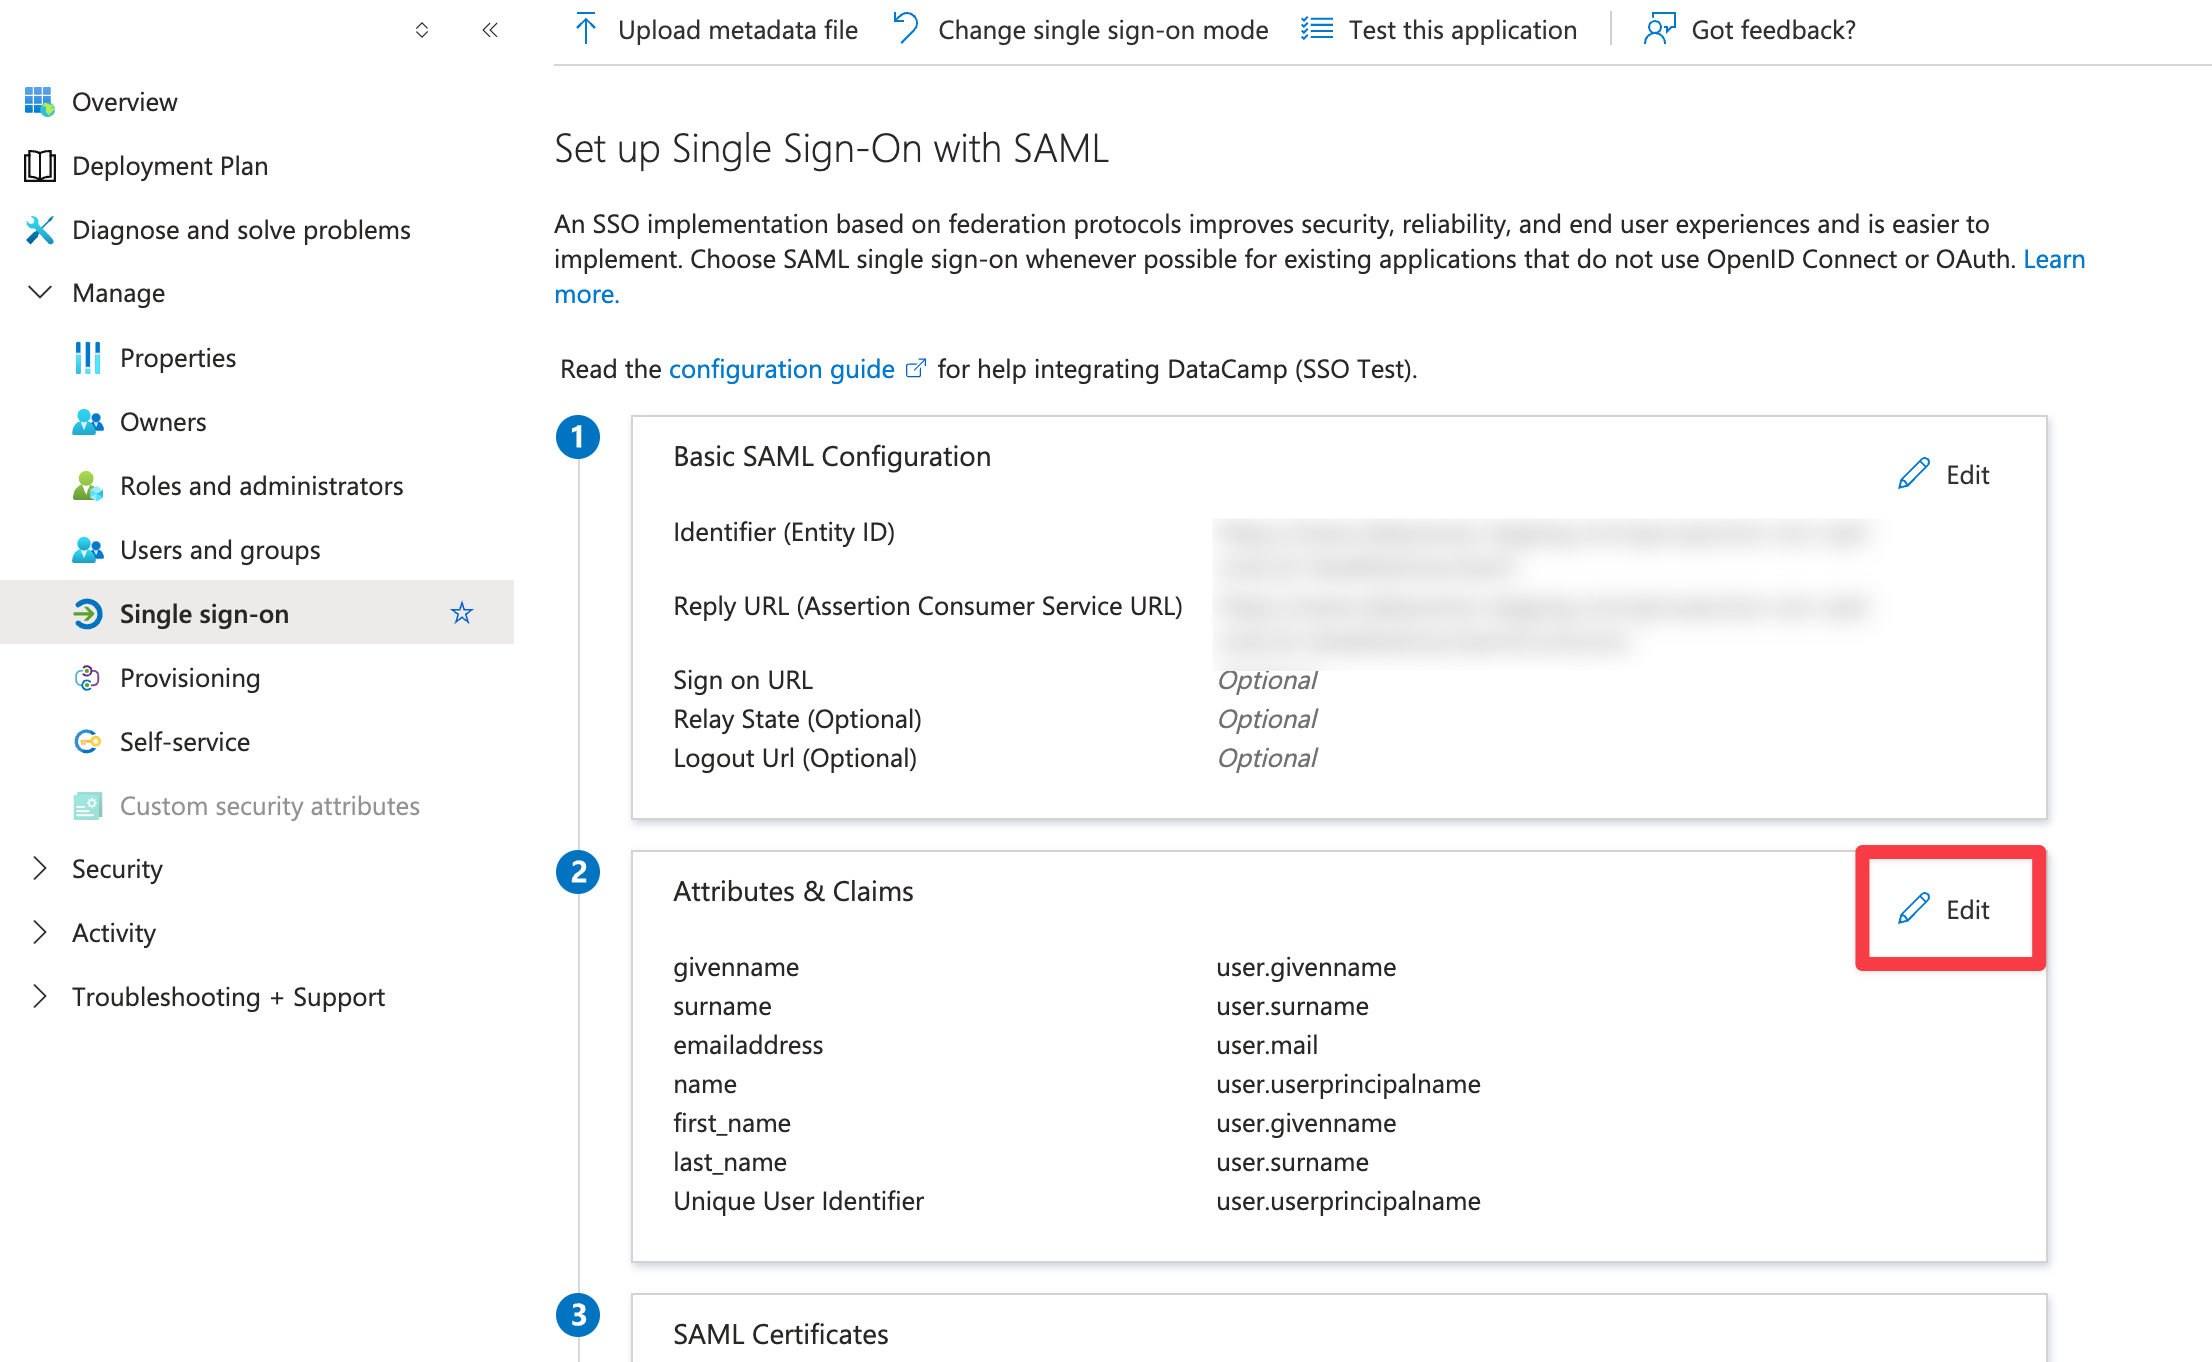
Task: Click the Properties bars icon
Action: (87, 357)
